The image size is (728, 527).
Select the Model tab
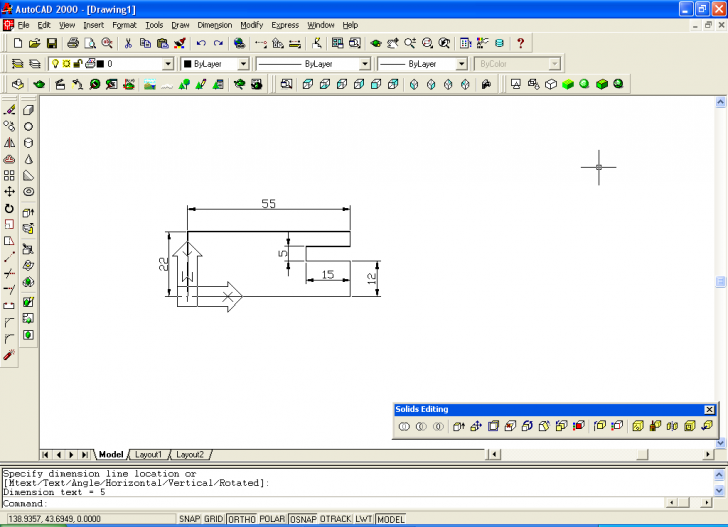(111, 455)
